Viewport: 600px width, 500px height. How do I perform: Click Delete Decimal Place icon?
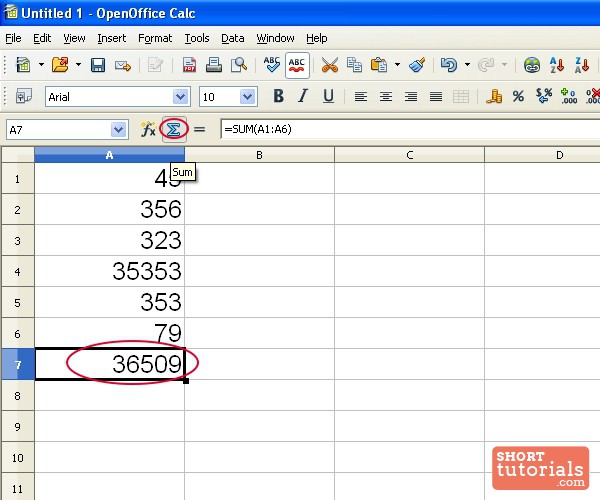coord(593,96)
